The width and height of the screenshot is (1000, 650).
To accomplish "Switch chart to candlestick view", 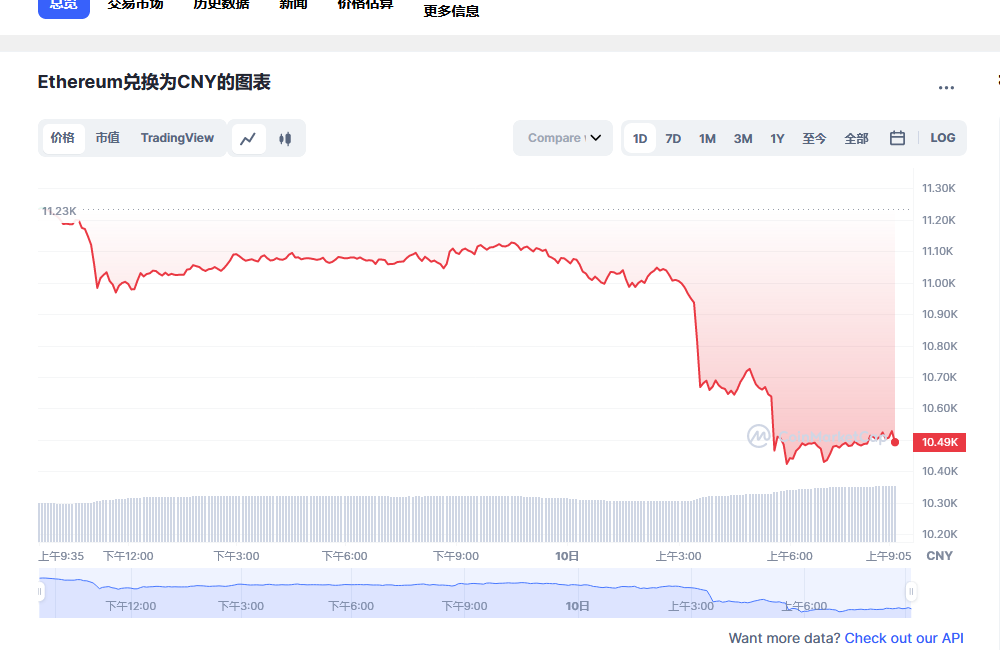I will (x=285, y=138).
